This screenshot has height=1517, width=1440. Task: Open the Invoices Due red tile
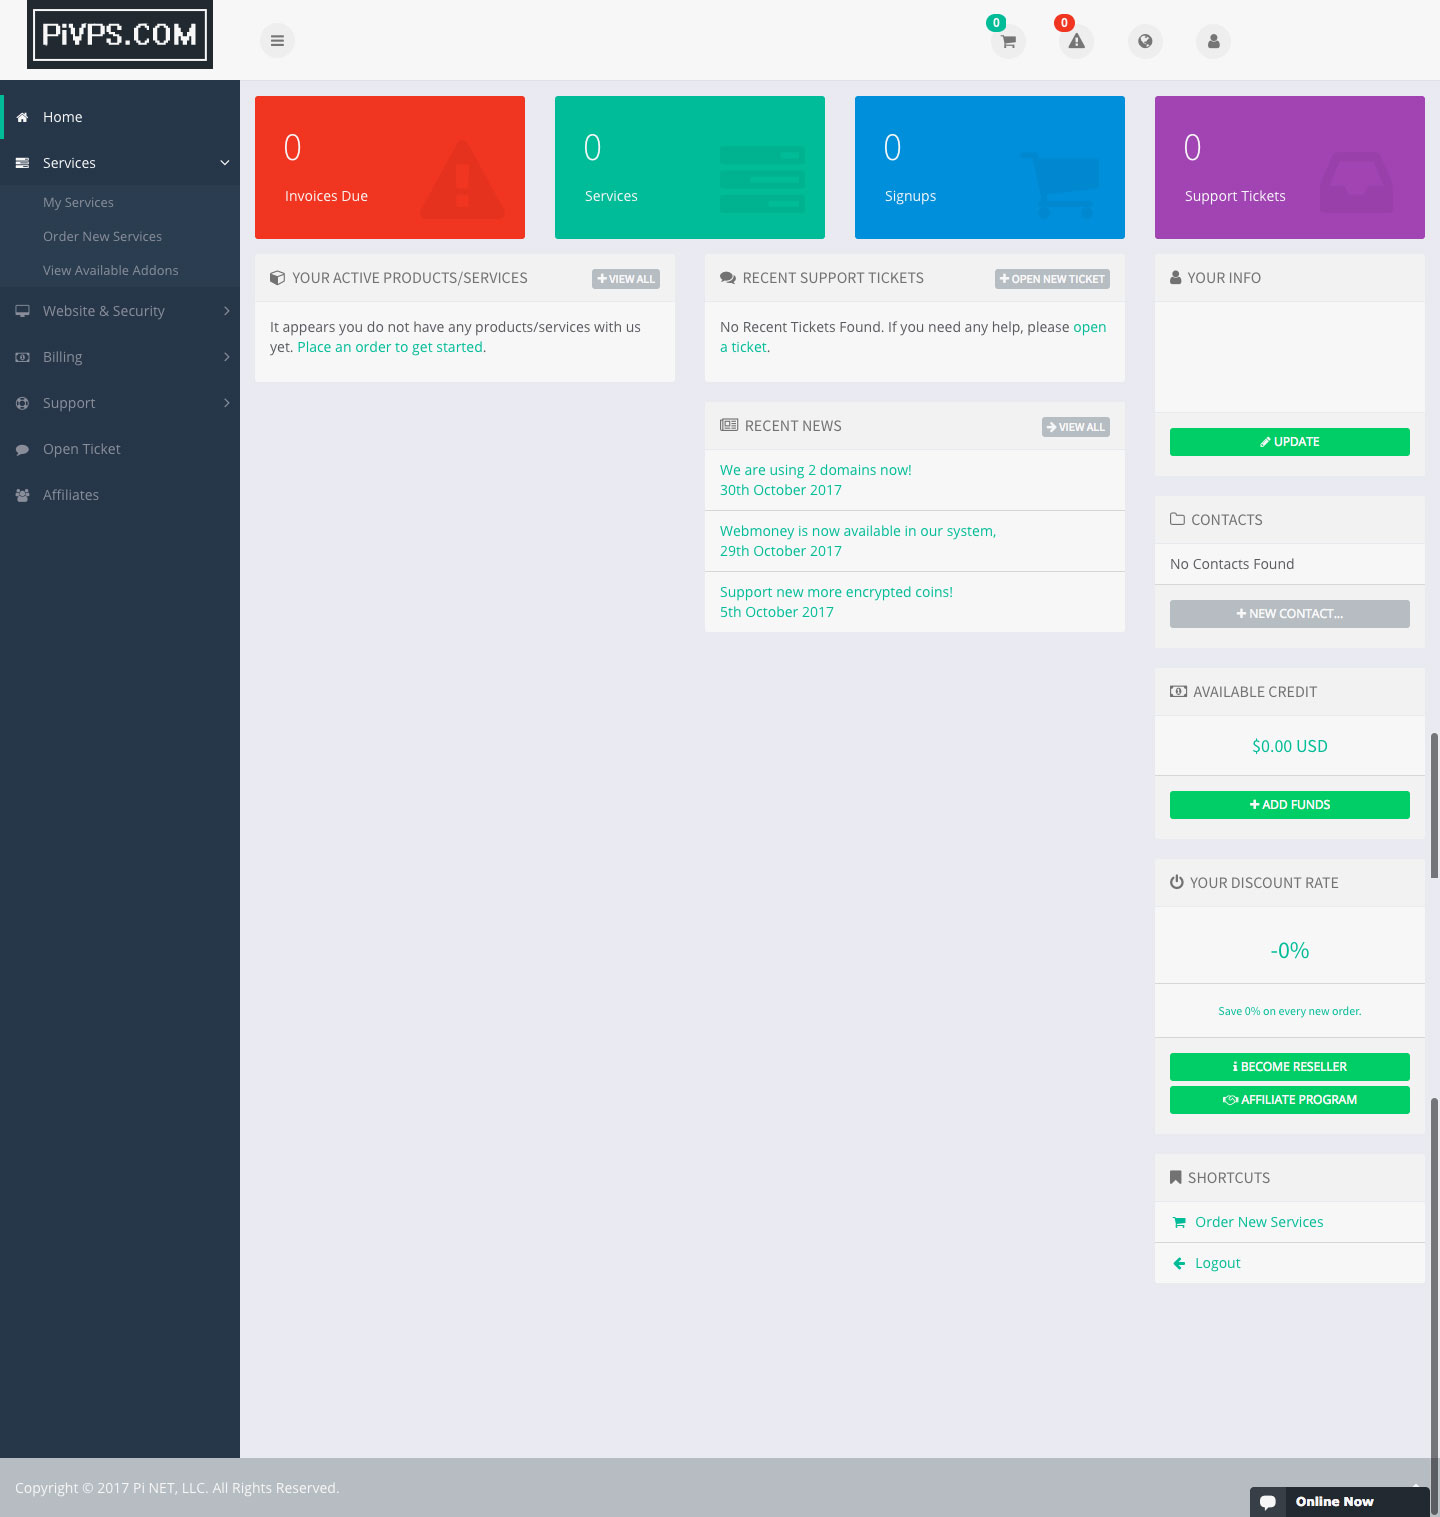390,167
